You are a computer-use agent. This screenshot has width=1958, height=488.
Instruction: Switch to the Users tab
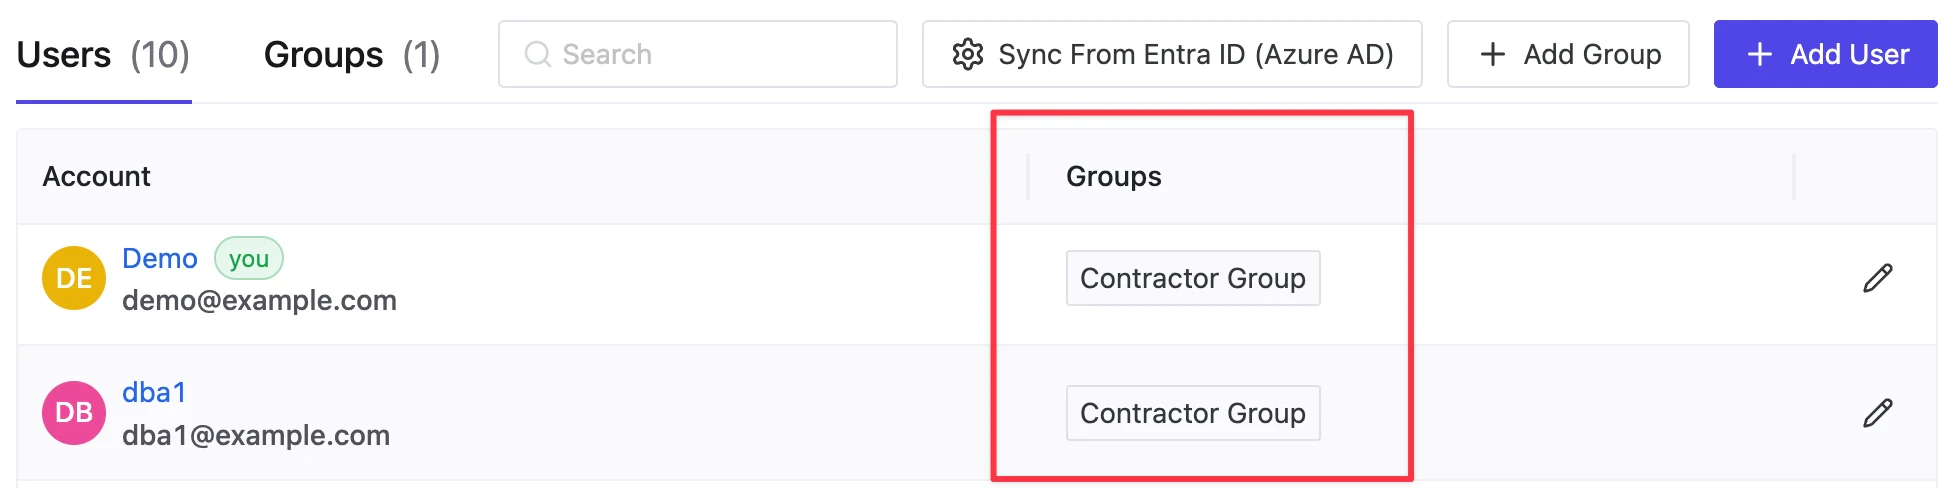(103, 55)
